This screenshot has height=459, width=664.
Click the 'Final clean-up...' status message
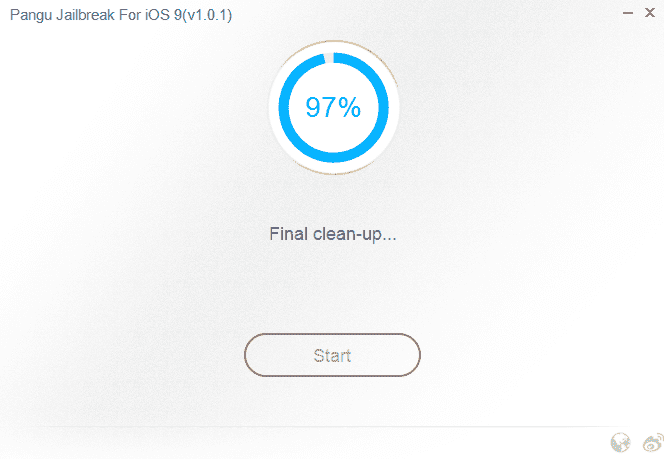click(x=333, y=234)
